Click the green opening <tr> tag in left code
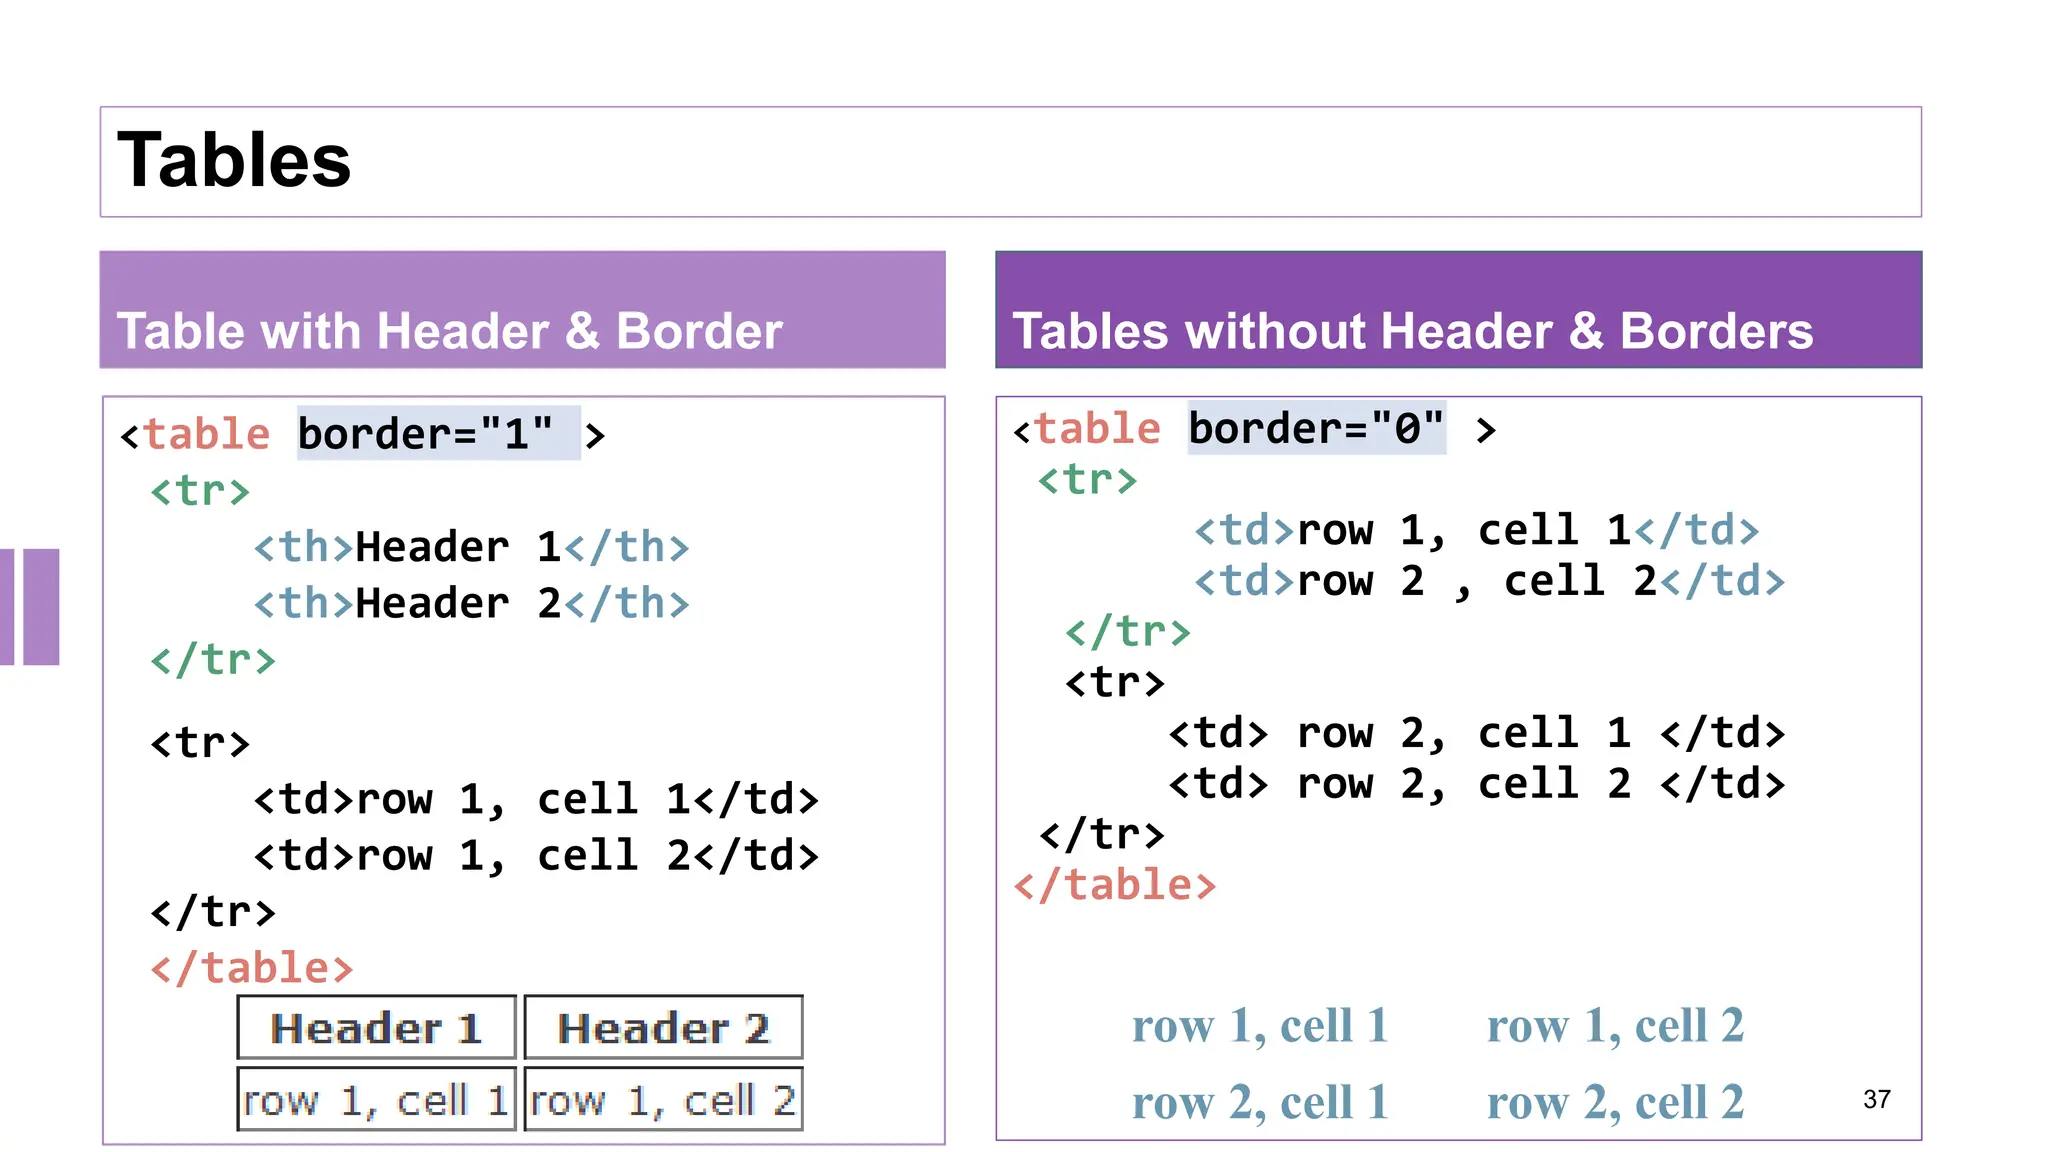Image resolution: width=2048 pixels, height=1152 pixels. coord(200,491)
